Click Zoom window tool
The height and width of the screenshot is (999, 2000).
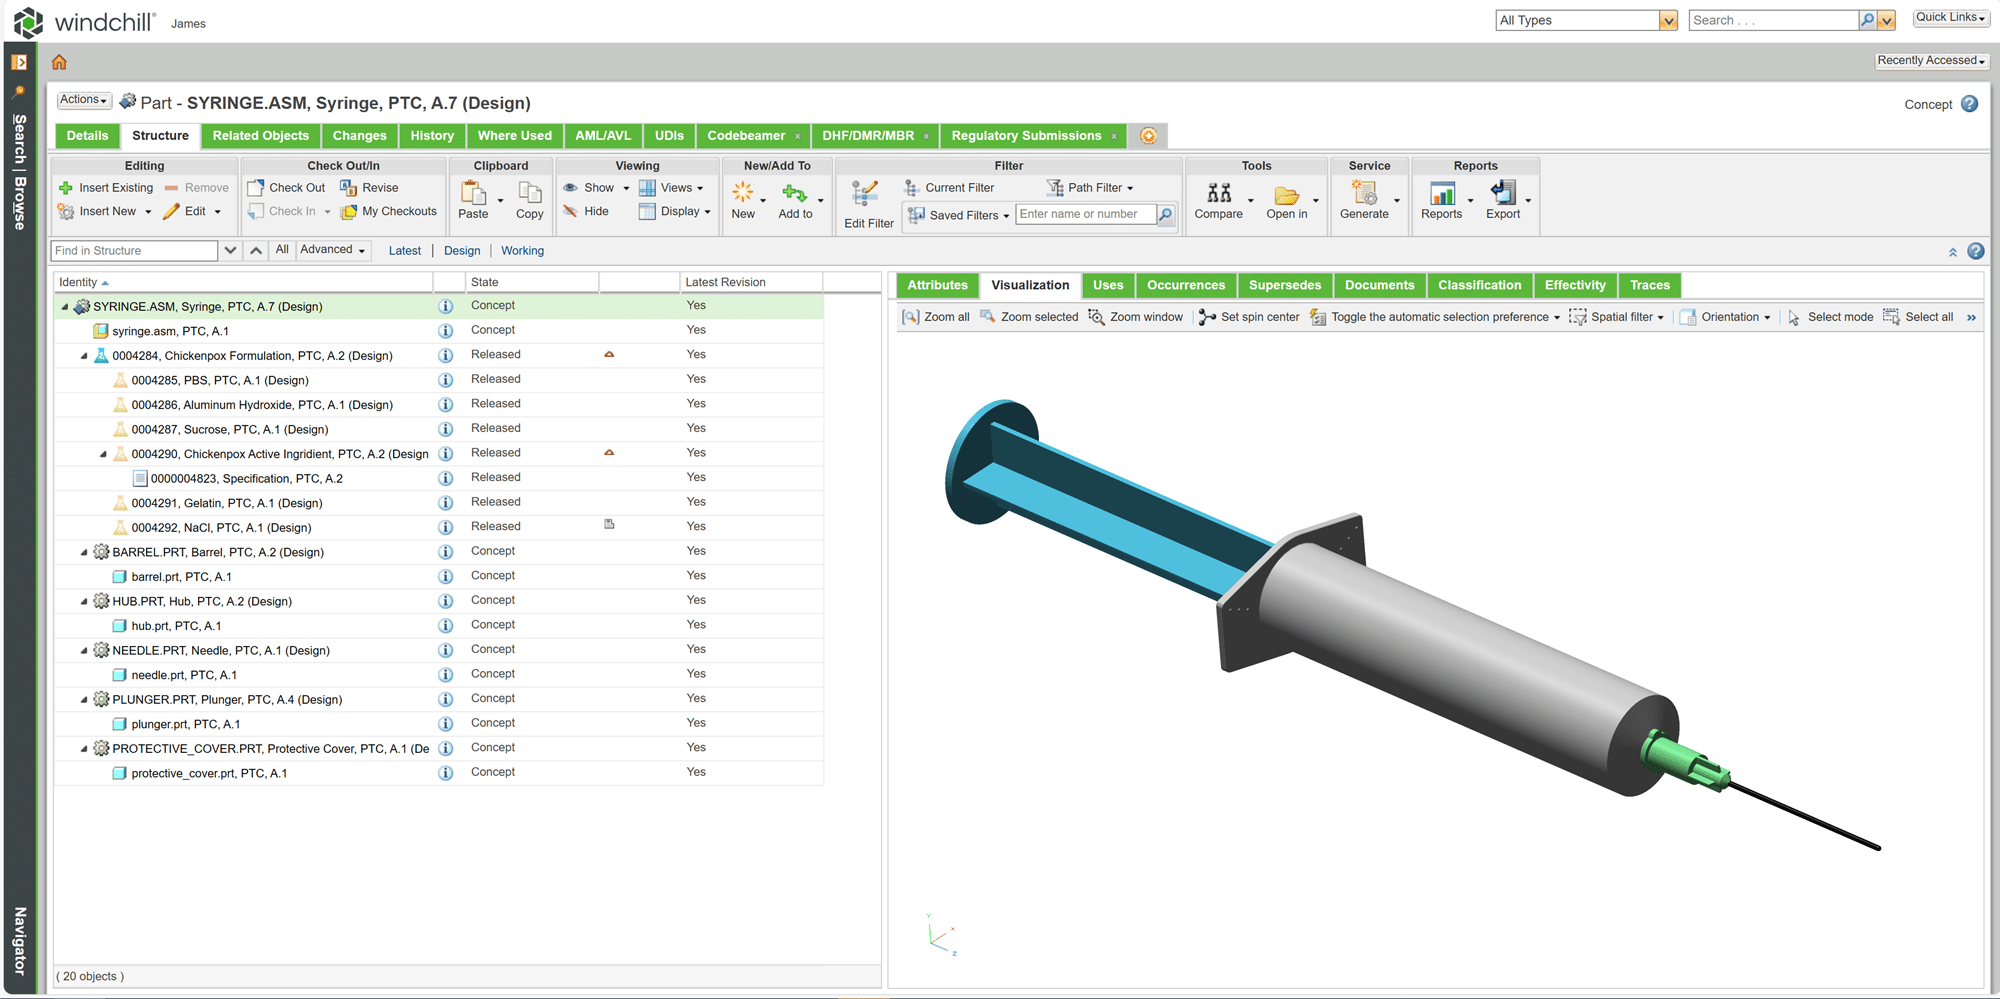[1136, 317]
